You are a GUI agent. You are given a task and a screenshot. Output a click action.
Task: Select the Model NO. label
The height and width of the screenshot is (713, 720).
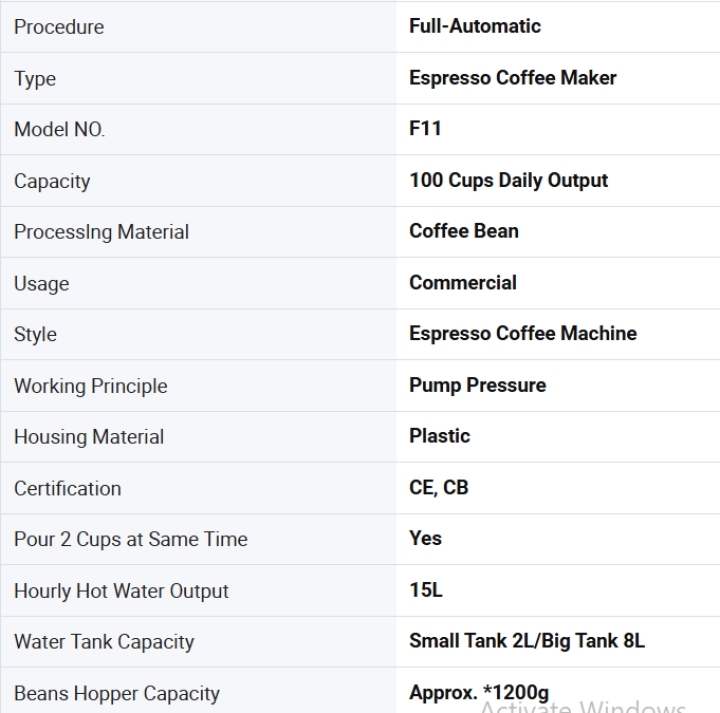pos(59,129)
